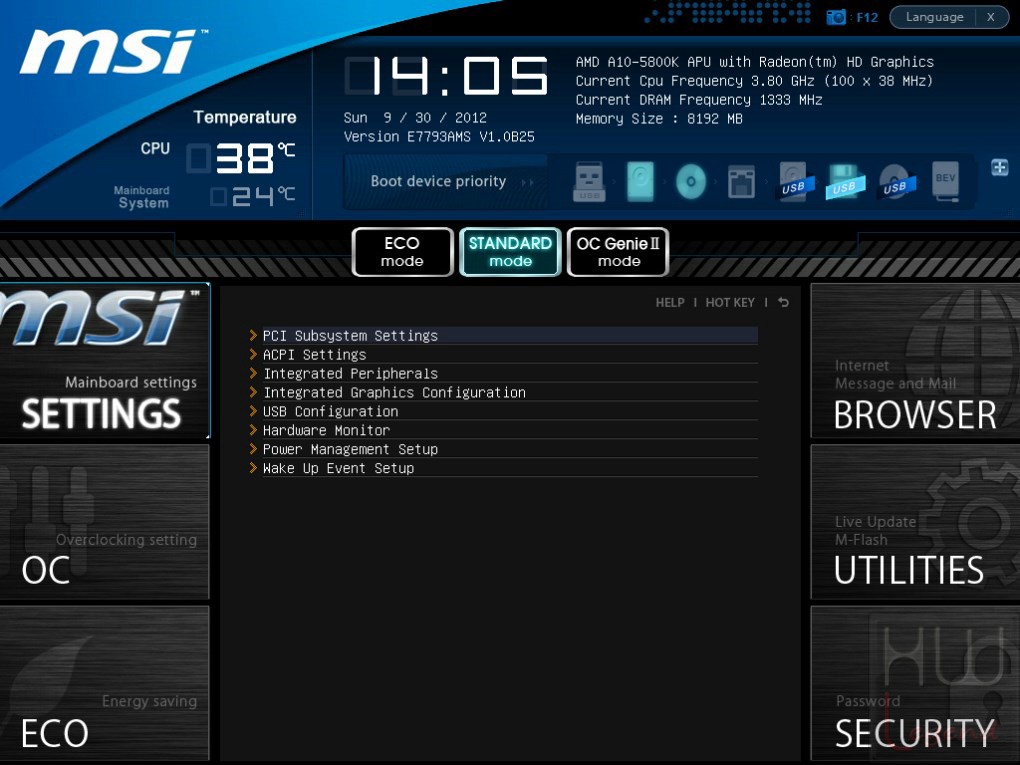Click the System temperature 24°C reading
The height and width of the screenshot is (765, 1020).
(254, 196)
